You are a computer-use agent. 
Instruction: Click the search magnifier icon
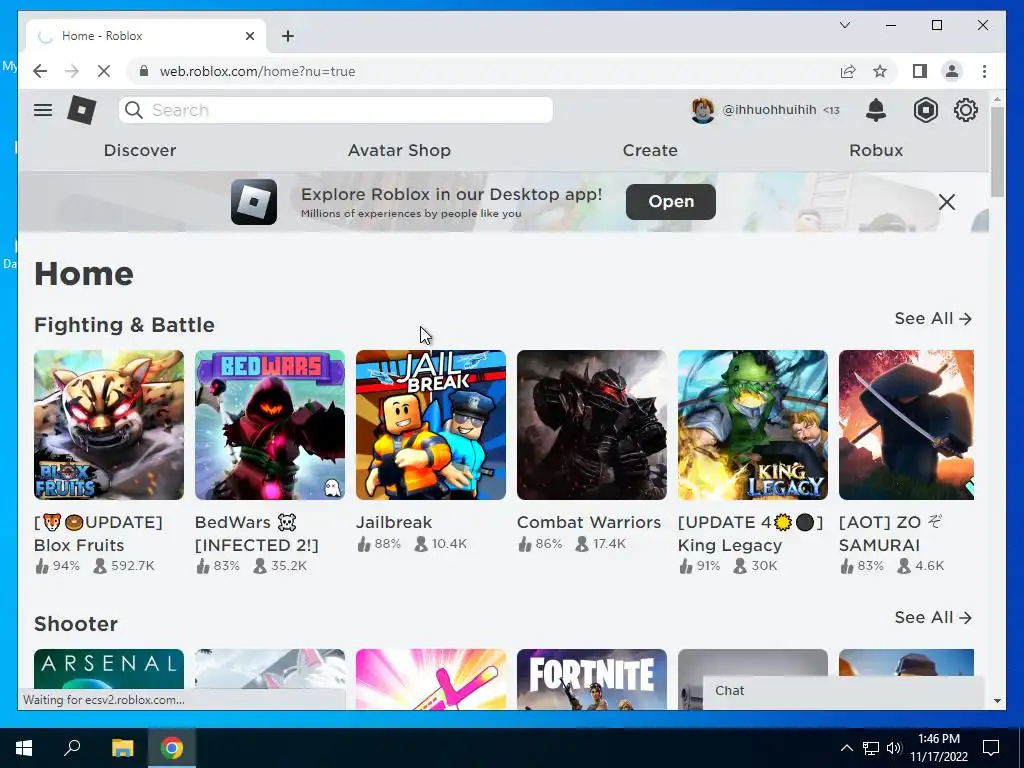(x=134, y=110)
